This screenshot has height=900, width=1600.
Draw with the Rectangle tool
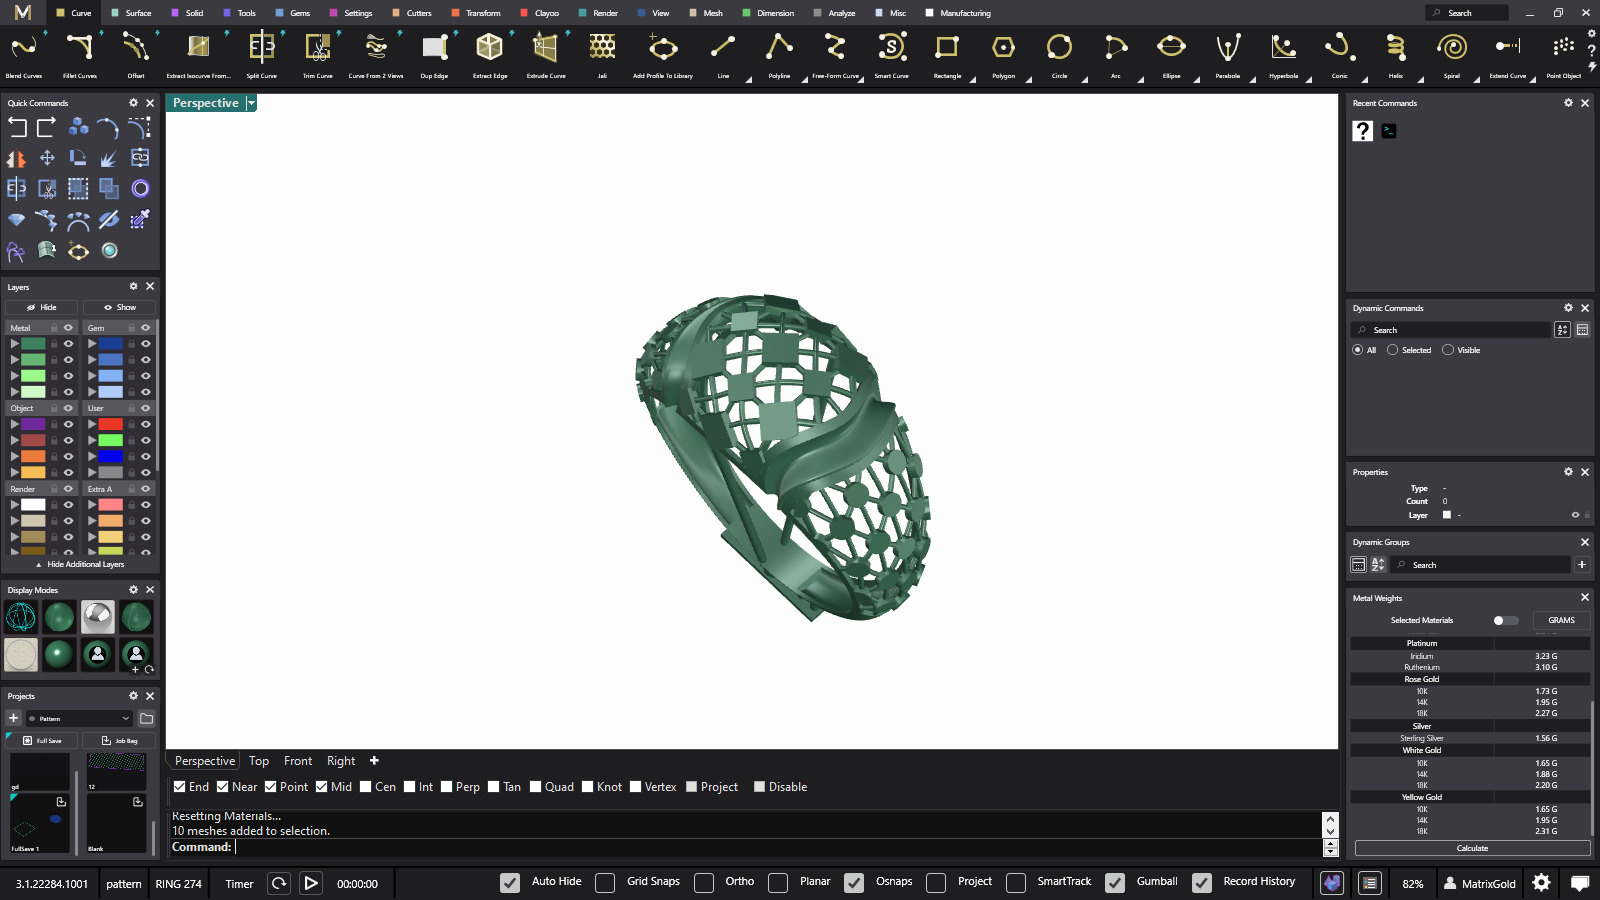(x=947, y=54)
